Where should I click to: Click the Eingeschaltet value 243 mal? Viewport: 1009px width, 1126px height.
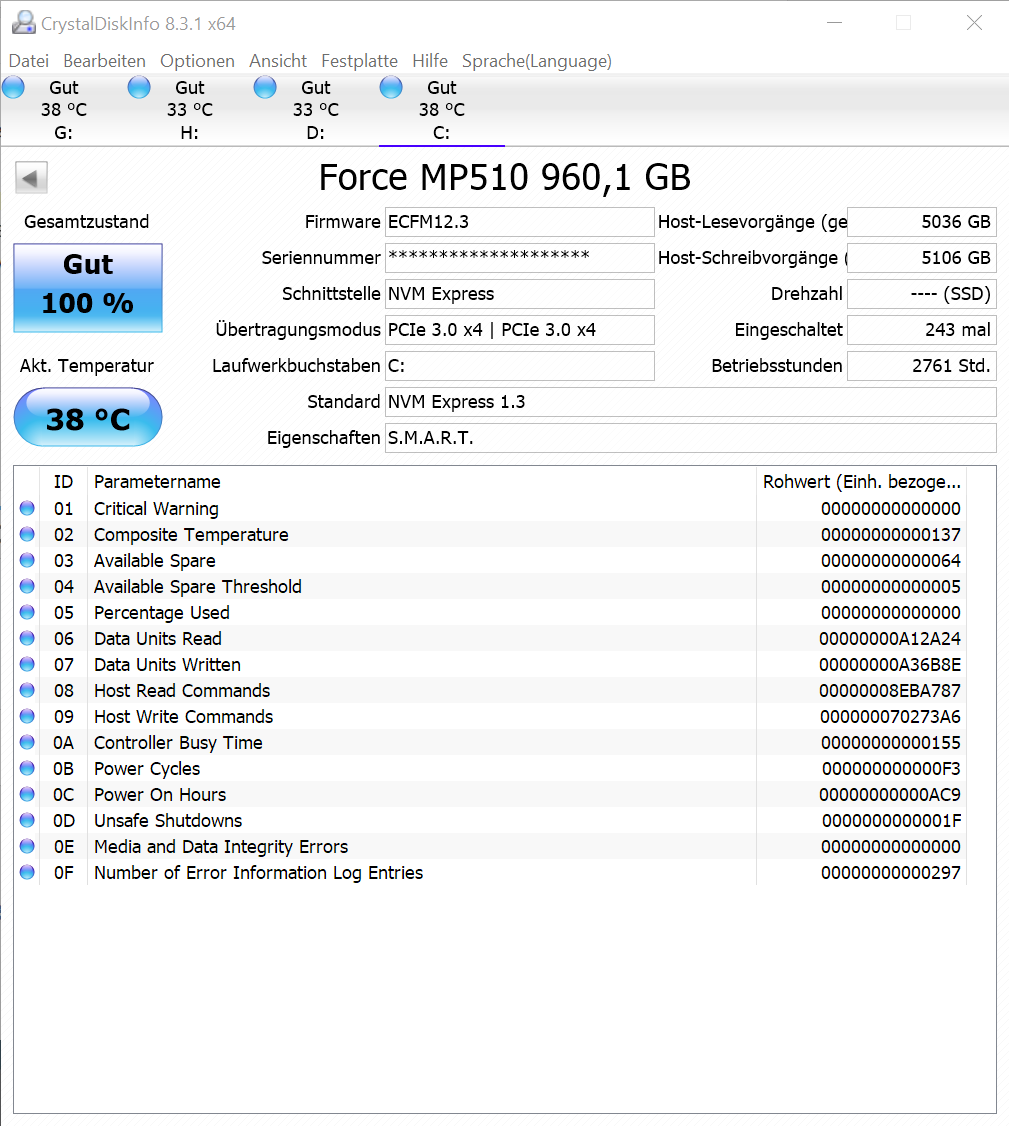(921, 330)
